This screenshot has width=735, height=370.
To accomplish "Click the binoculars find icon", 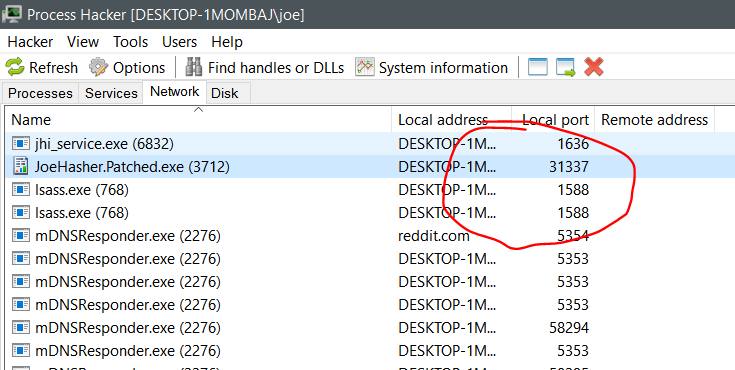I will 194,67.
